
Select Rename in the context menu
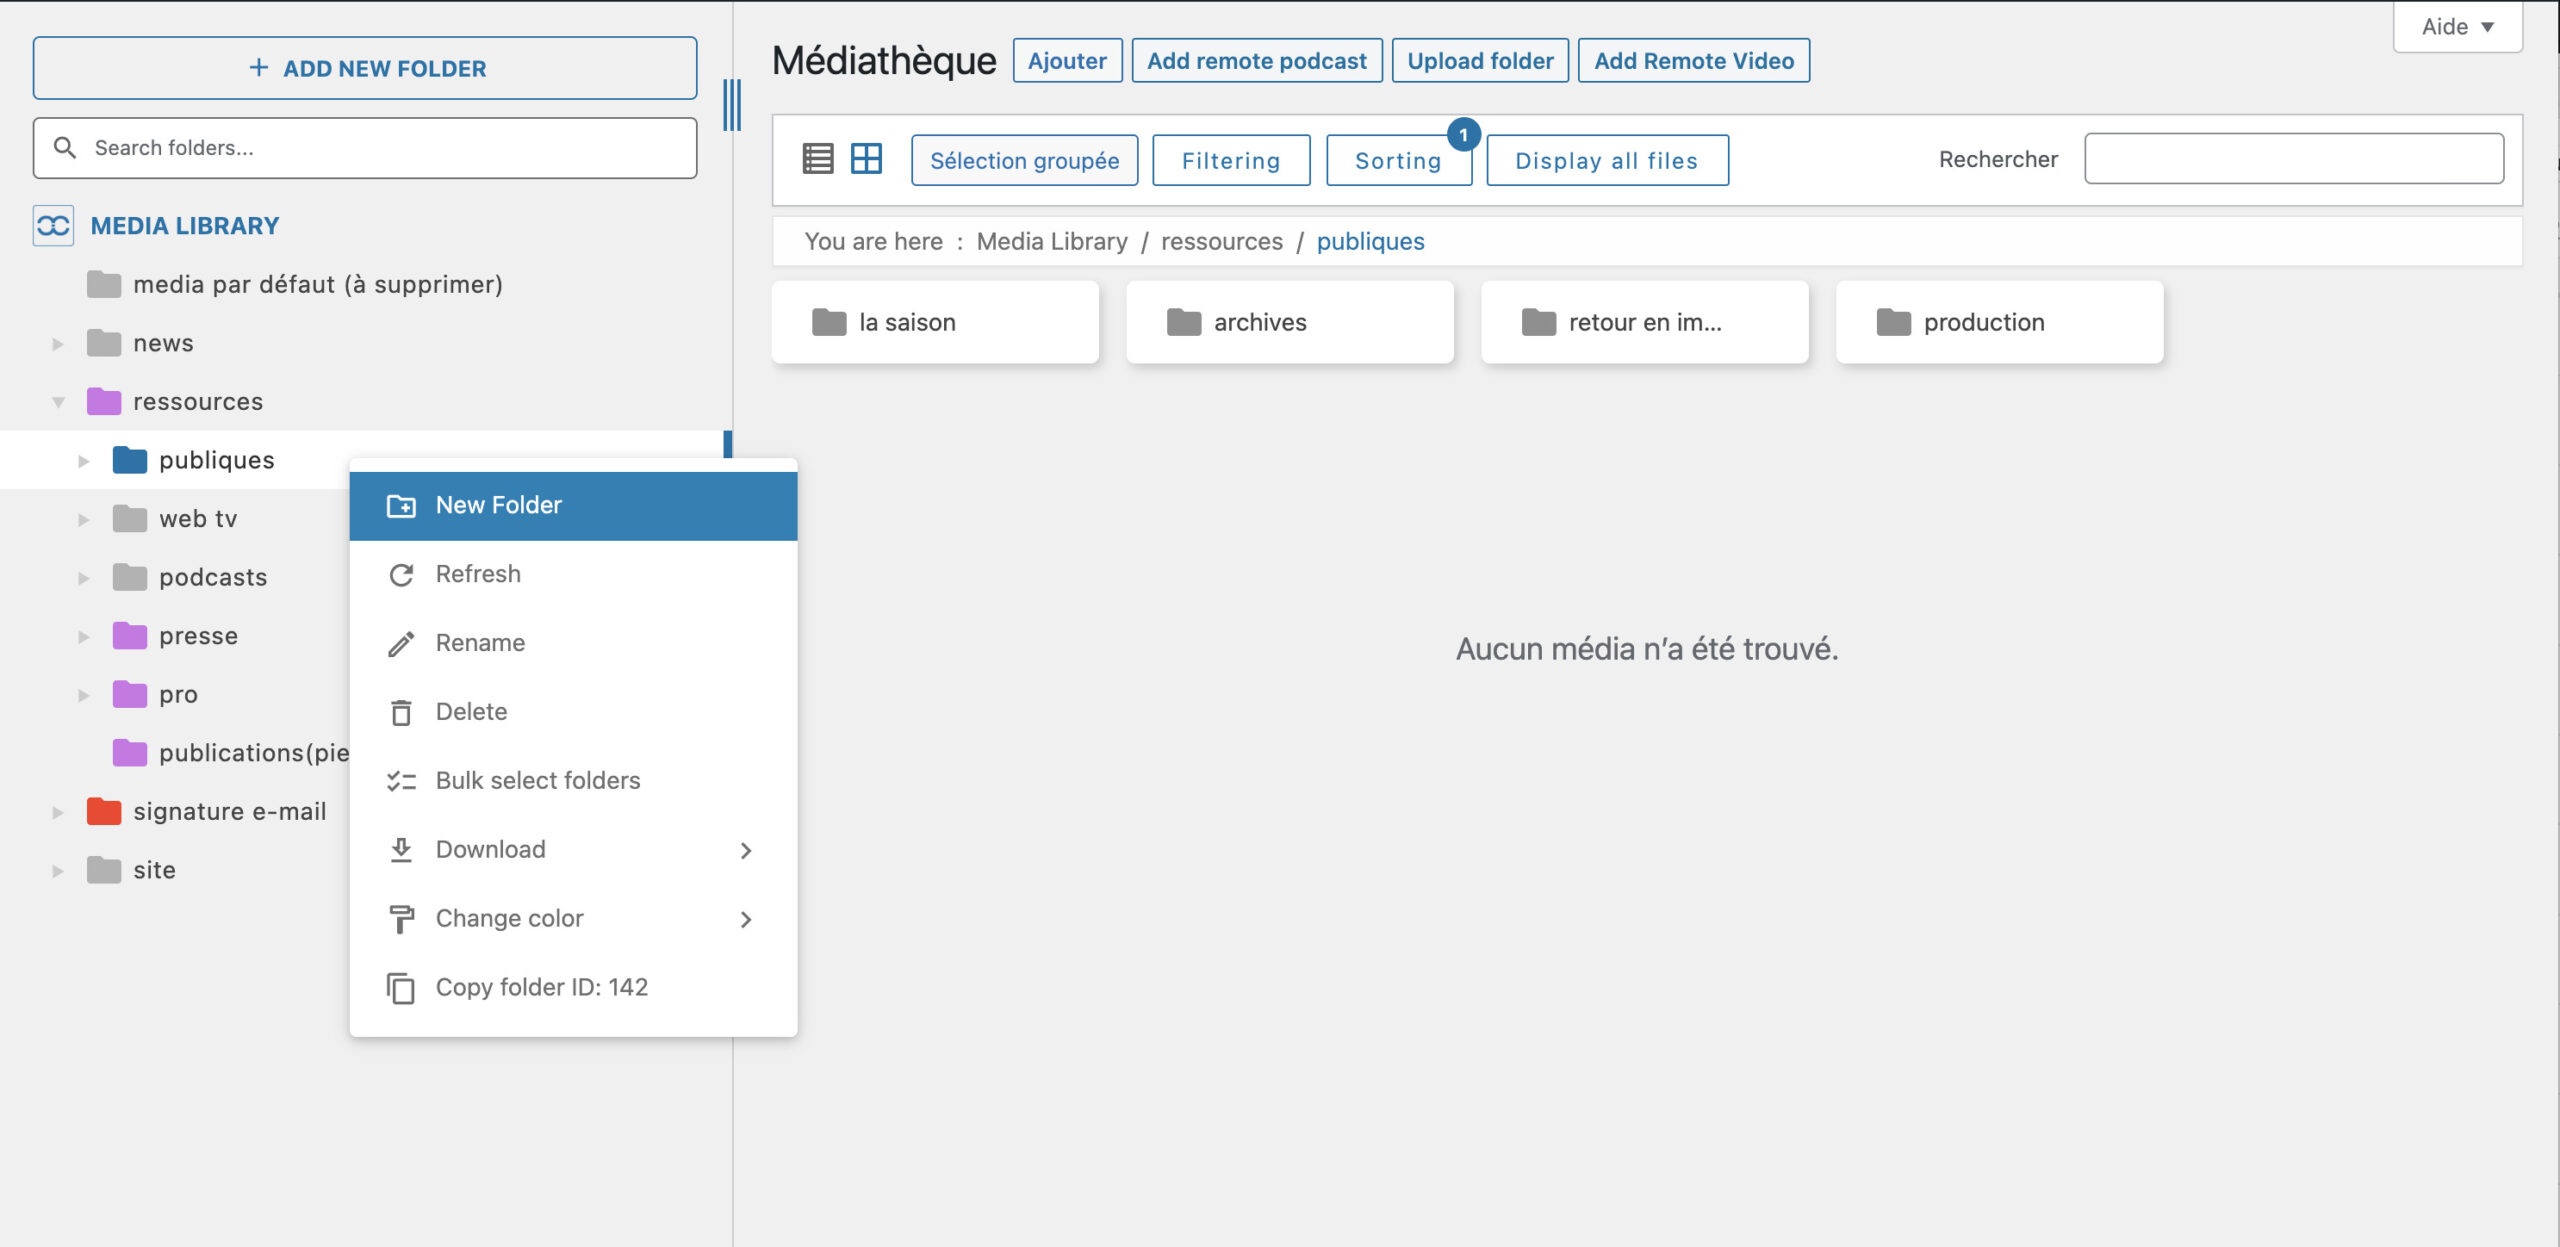480,643
